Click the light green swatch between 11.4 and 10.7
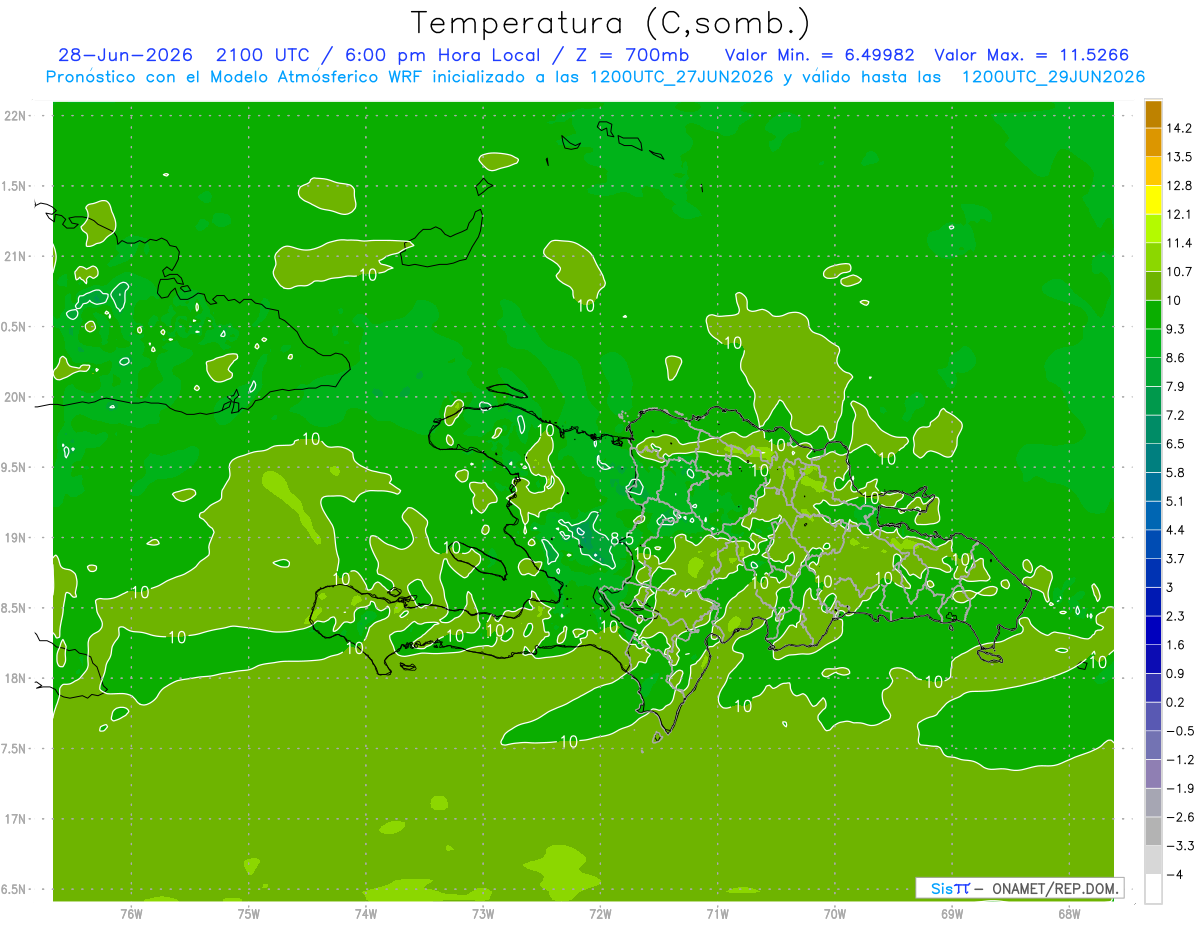Viewport: 1200px width, 927px height. tap(1153, 257)
